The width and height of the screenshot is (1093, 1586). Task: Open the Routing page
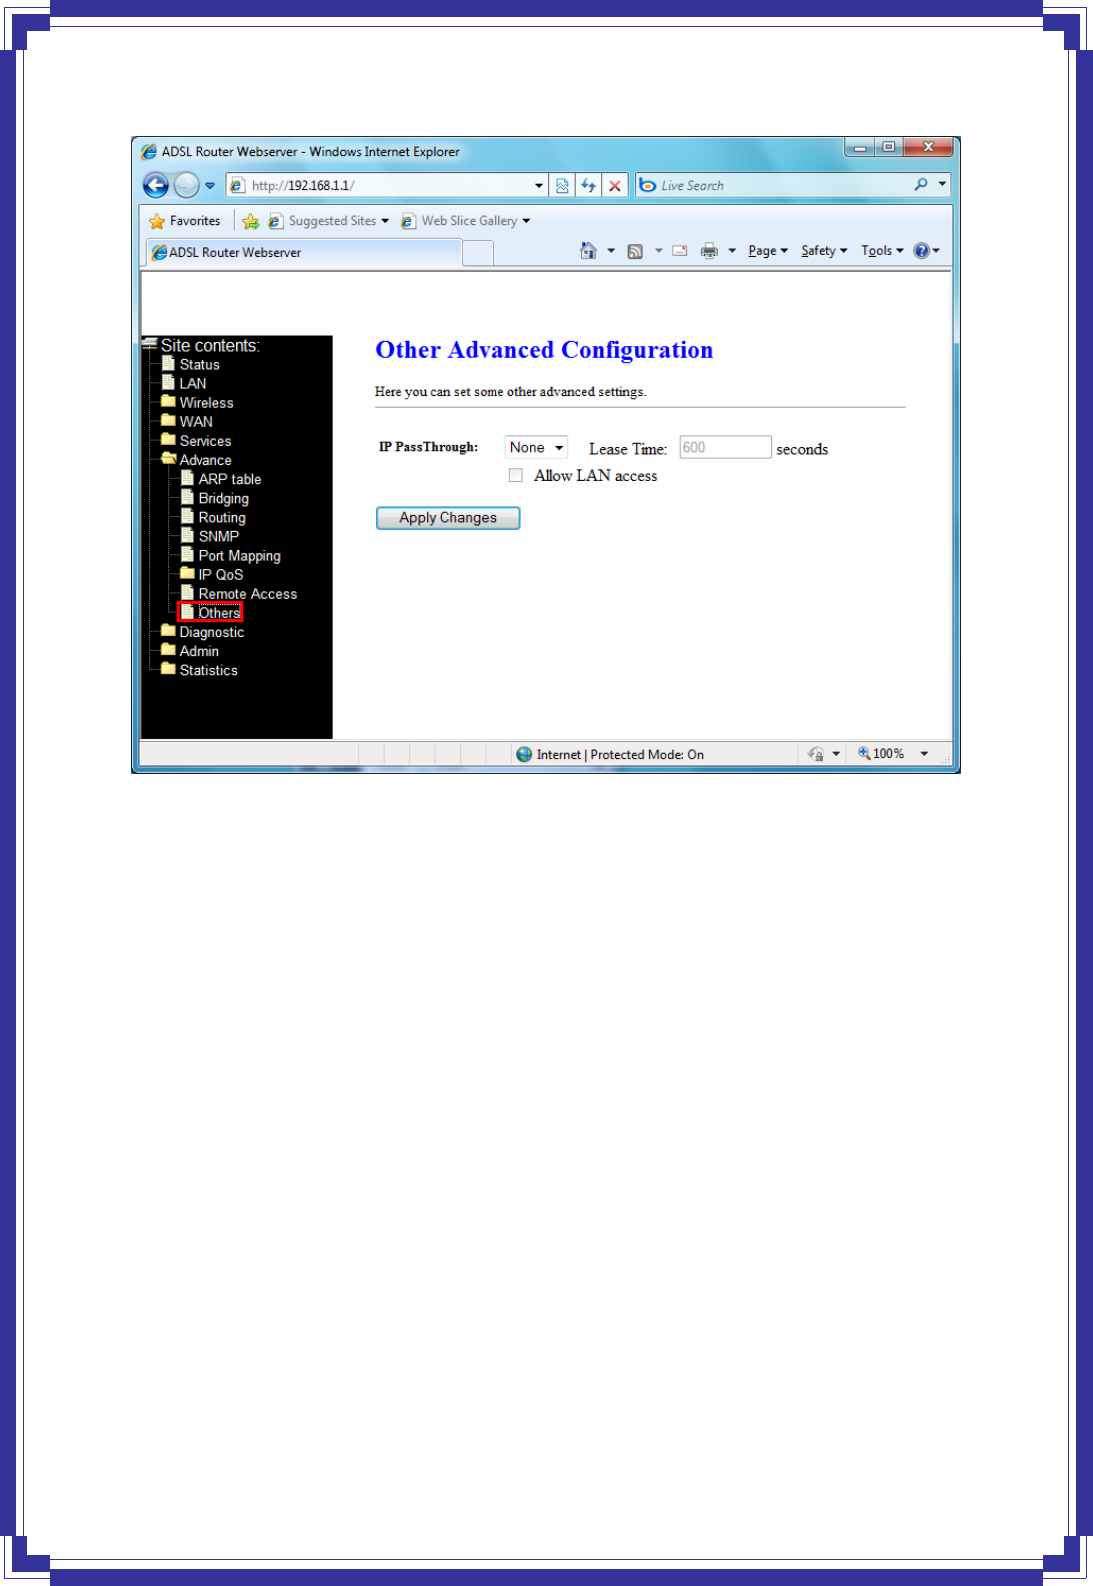coord(222,517)
